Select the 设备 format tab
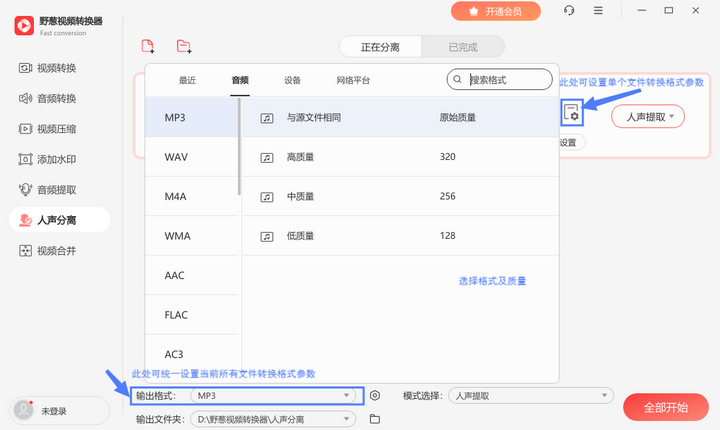720x430 pixels. click(x=292, y=80)
